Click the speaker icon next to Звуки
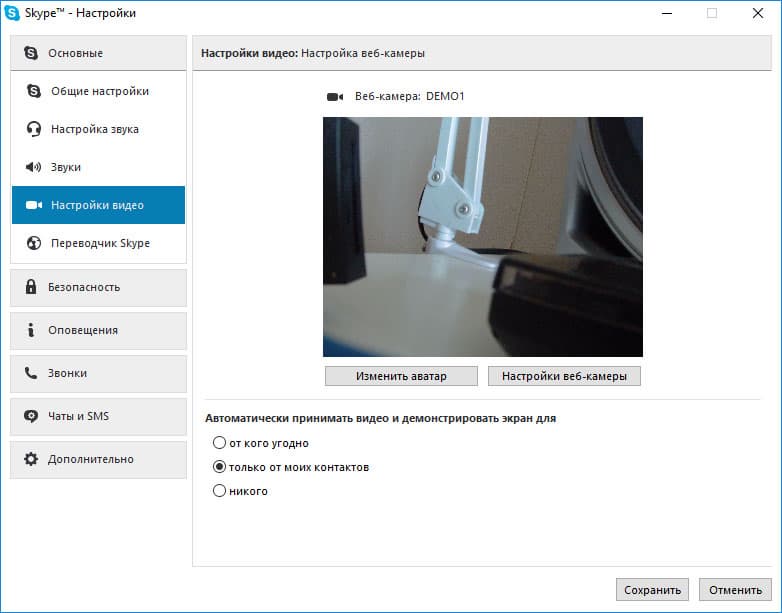Screen dimensions: 782x613 pos(33,167)
